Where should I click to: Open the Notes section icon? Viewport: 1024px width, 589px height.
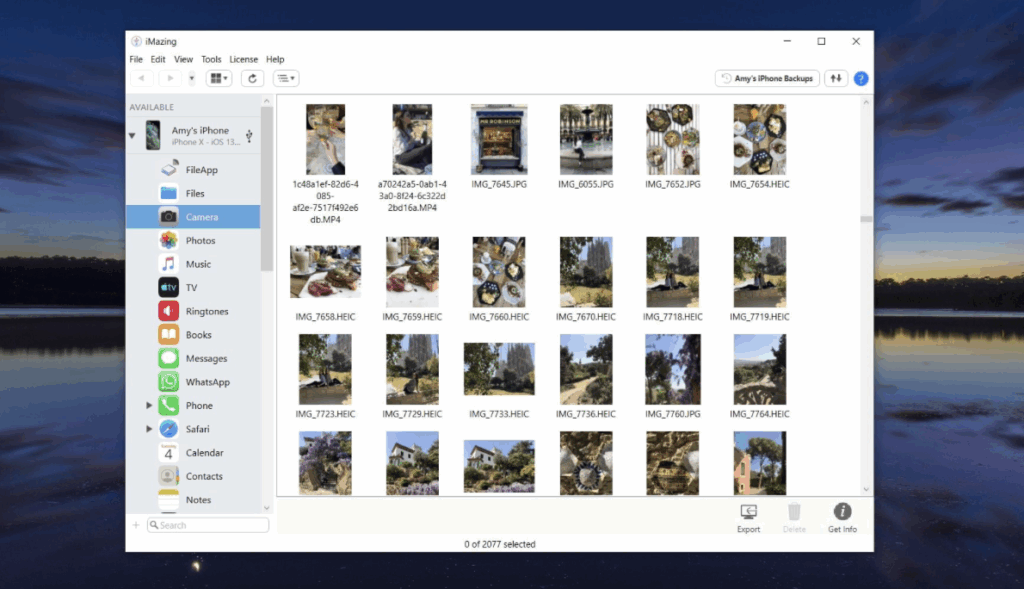point(168,500)
